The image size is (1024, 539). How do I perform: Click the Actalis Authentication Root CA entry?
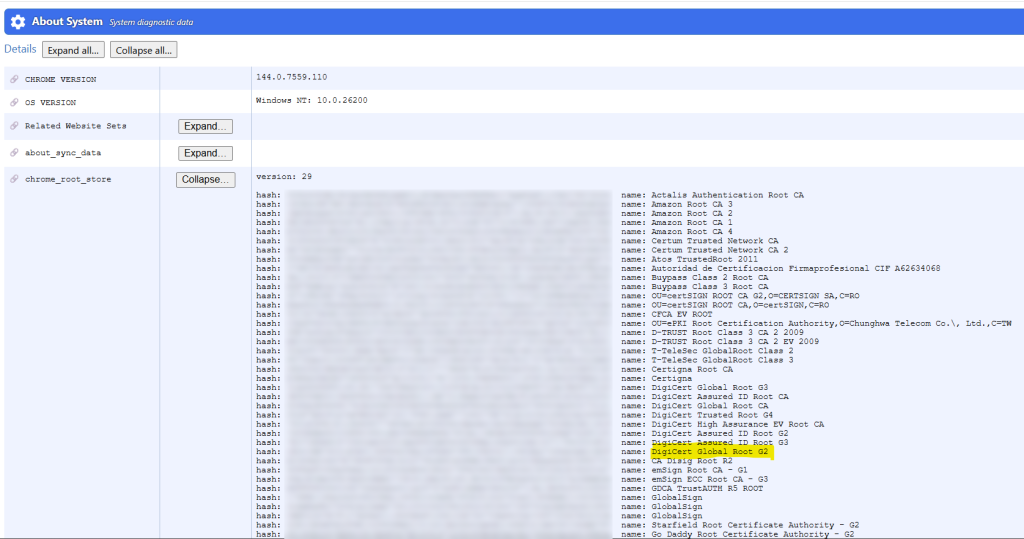(727, 195)
